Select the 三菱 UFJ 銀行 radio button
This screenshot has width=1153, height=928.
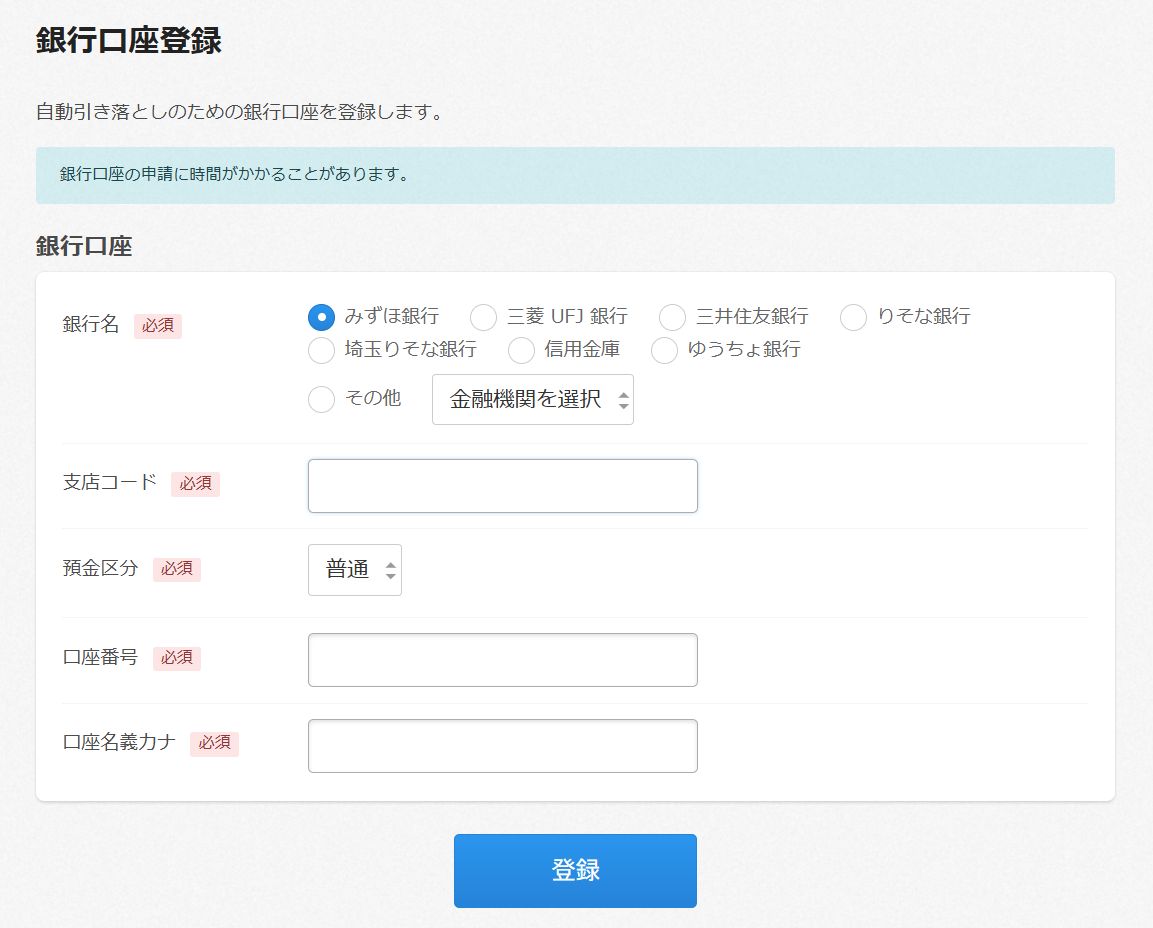click(x=483, y=316)
